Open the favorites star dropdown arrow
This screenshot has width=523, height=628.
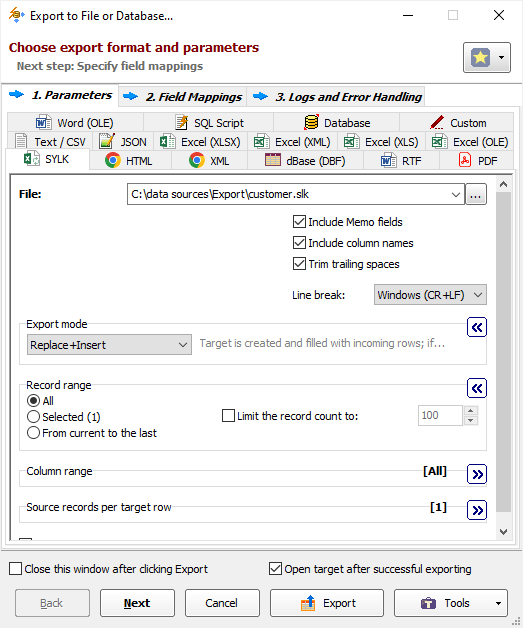pos(501,58)
